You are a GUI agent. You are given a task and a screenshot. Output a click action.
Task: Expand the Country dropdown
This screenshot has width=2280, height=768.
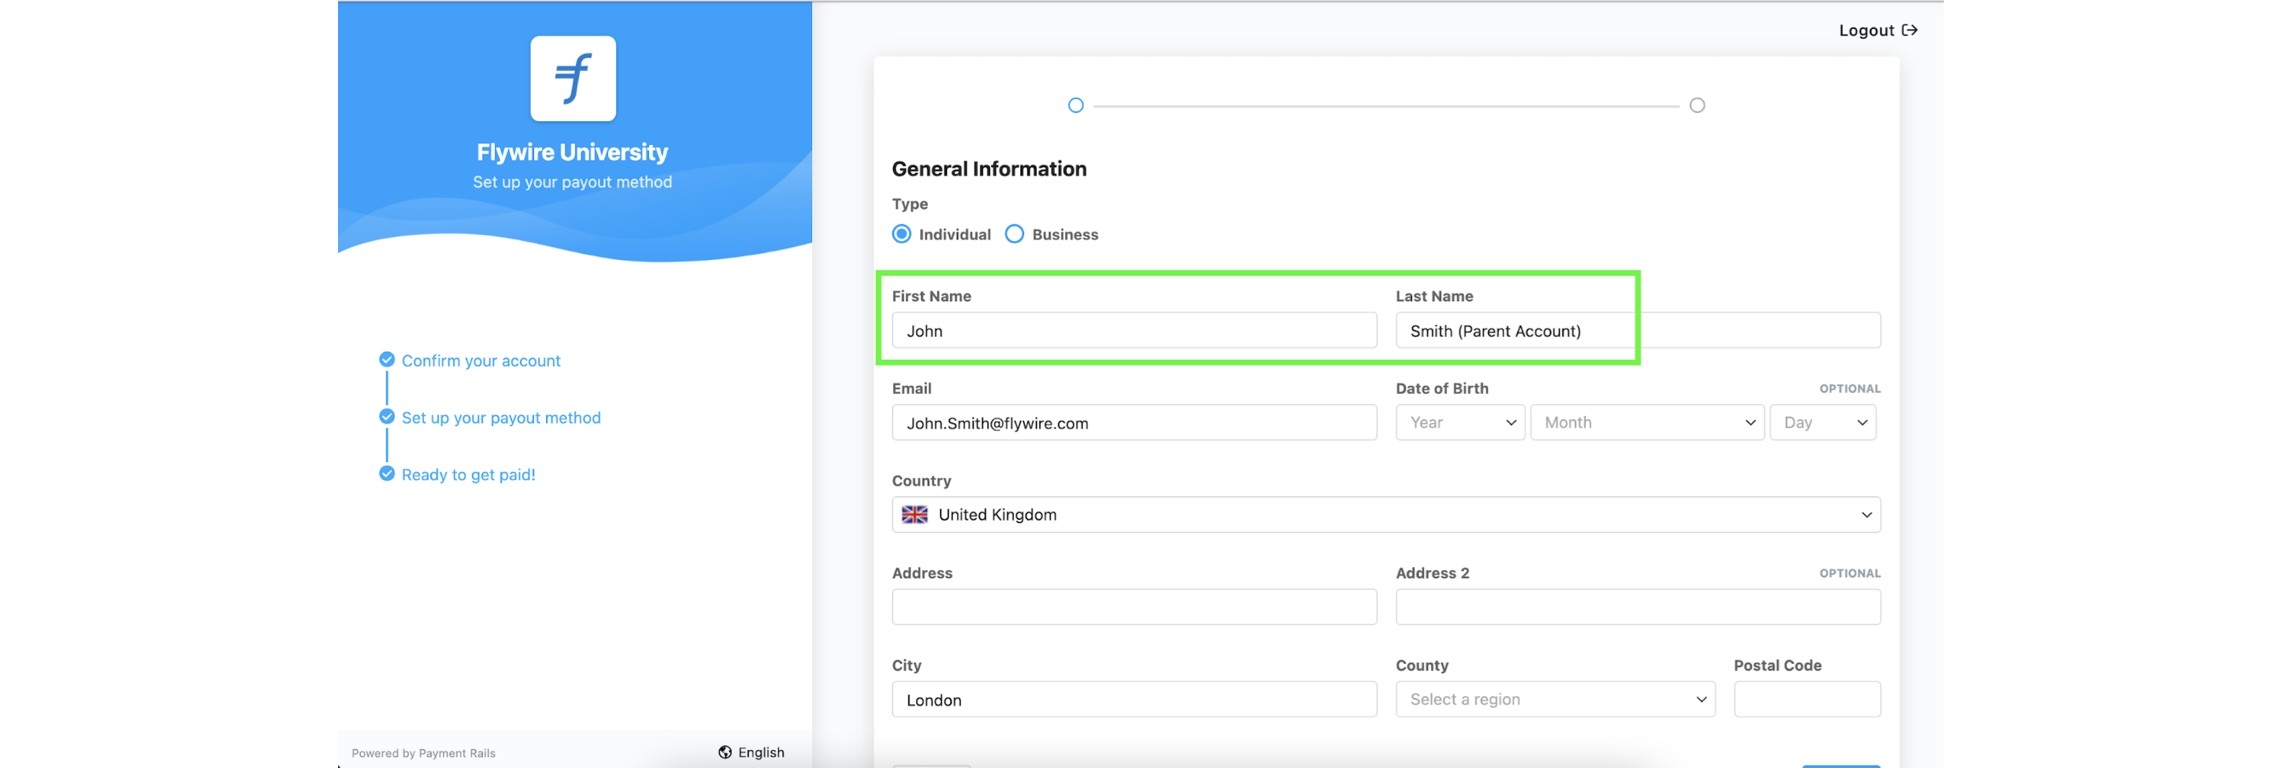pos(1385,515)
